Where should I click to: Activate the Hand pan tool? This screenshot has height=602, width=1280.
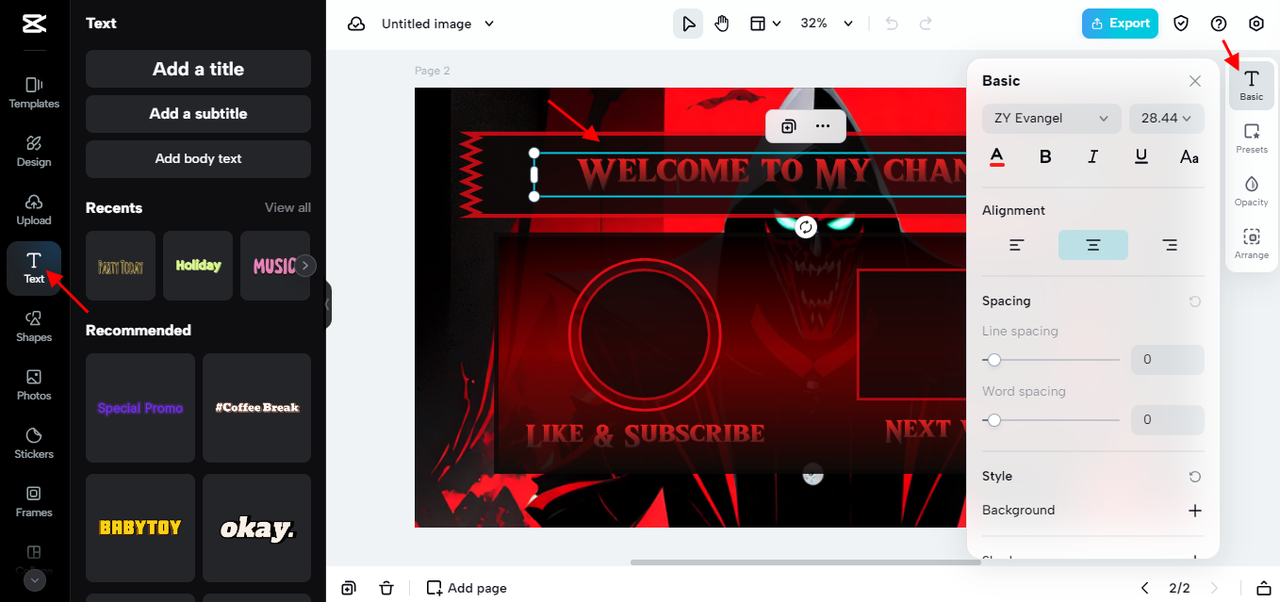pyautogui.click(x=722, y=24)
